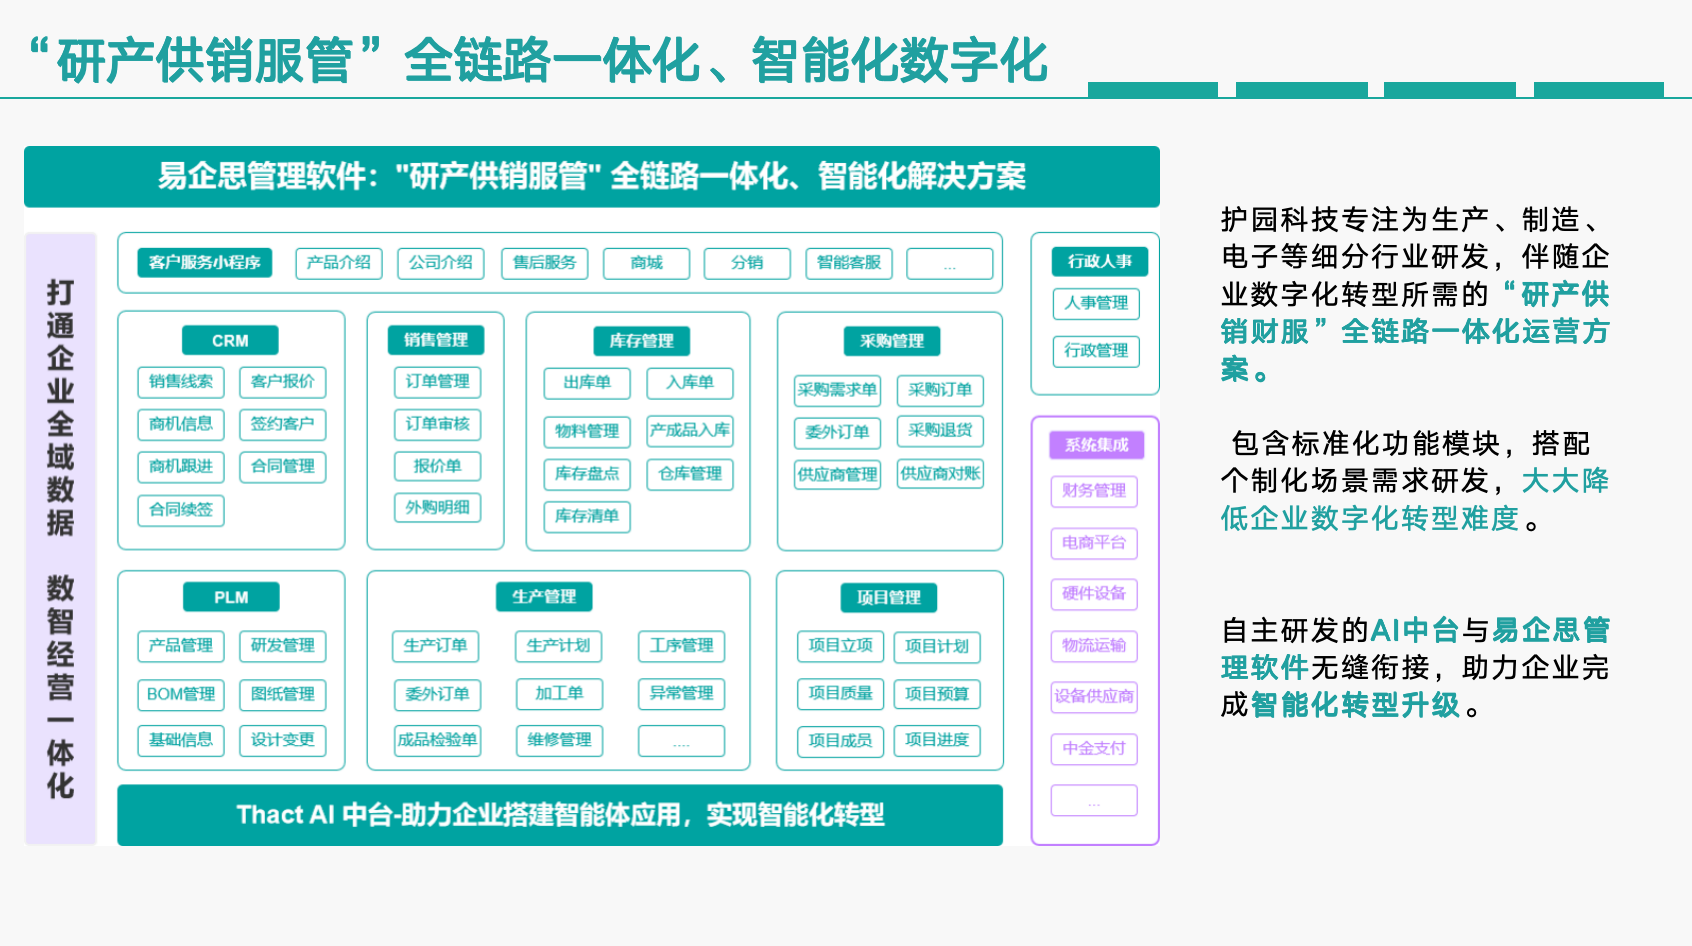Open the 研发管理 box

click(283, 646)
